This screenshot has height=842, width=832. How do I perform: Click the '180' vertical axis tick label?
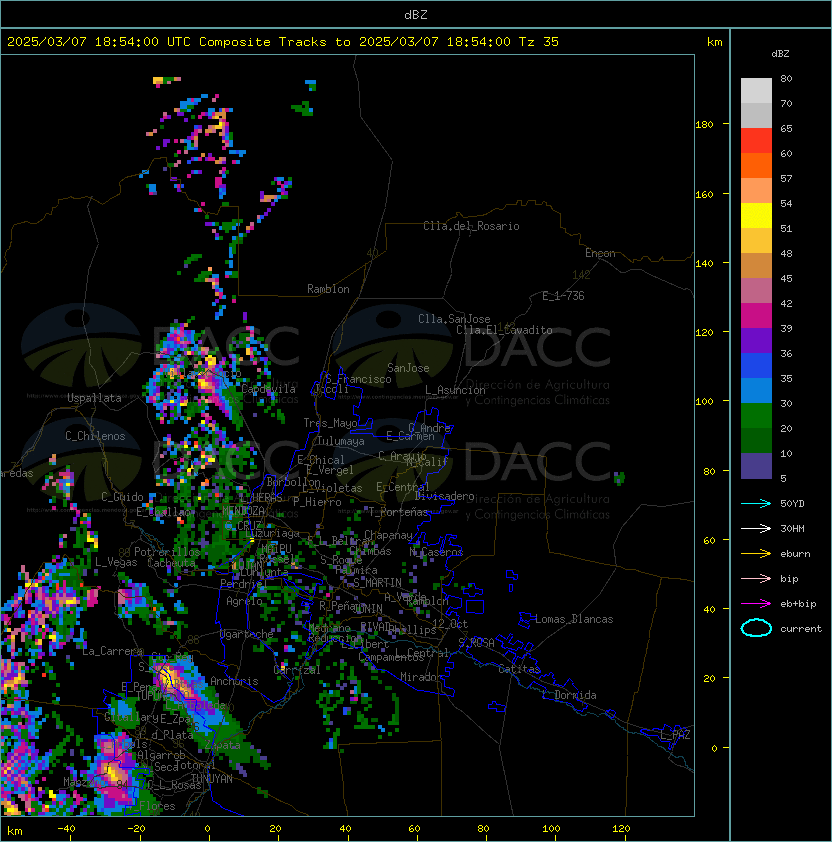[x=704, y=125]
